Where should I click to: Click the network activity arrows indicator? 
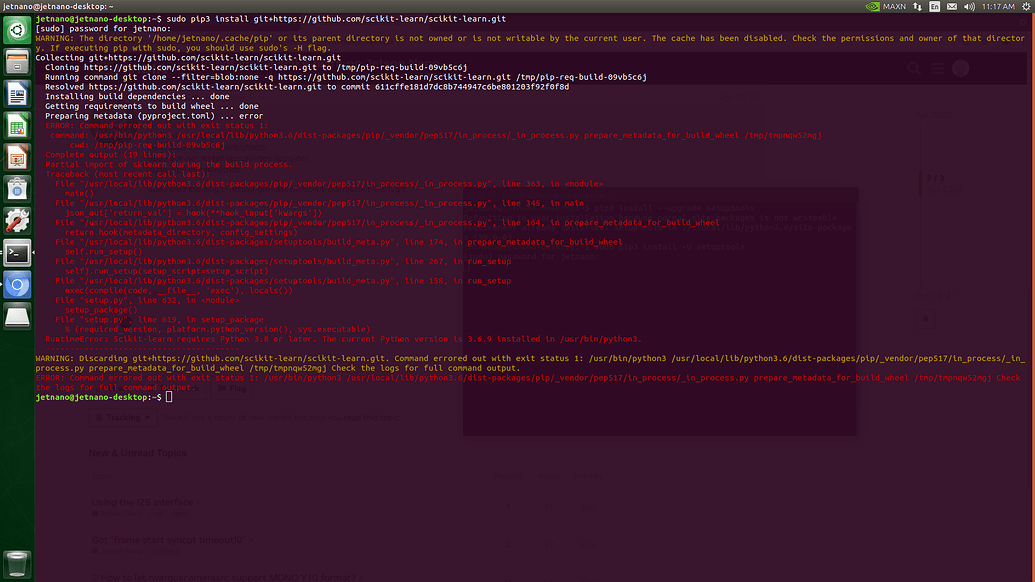point(919,6)
